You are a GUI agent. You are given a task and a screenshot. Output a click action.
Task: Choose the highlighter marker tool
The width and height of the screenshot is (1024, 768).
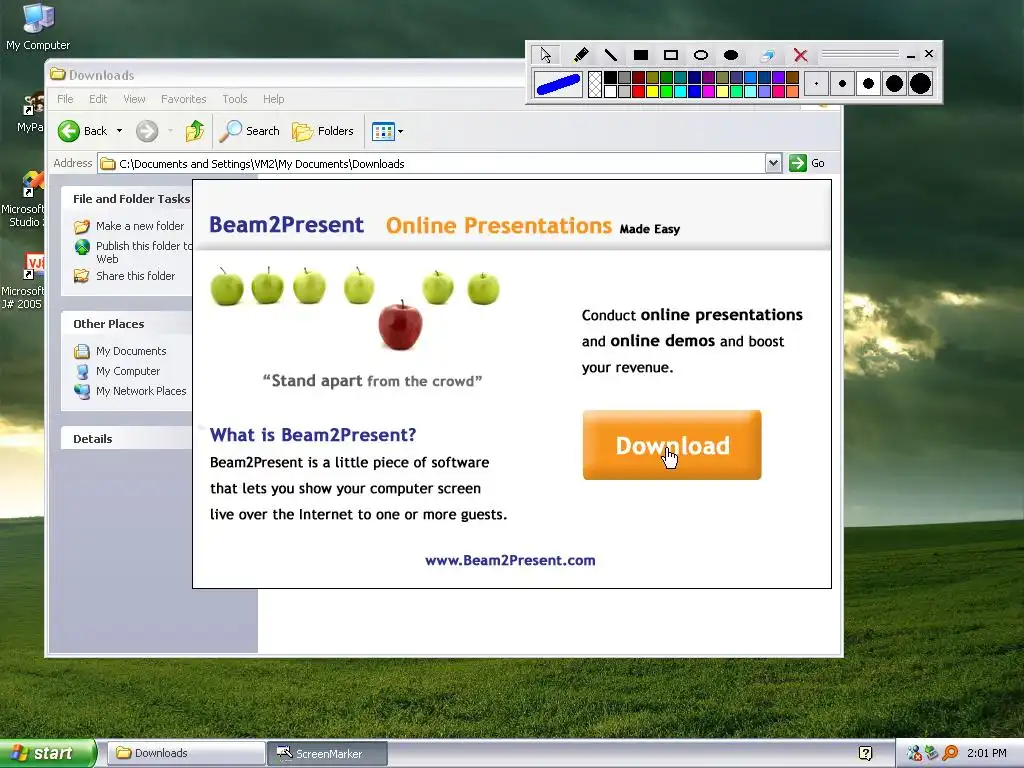tap(581, 55)
